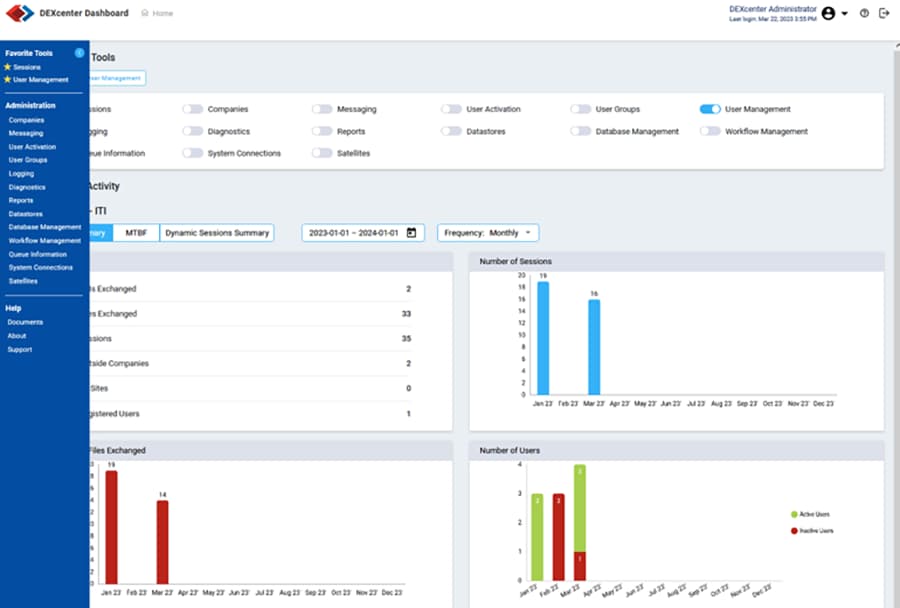The height and width of the screenshot is (608, 900).
Task: Click Mar 23 bar in Number of Sessions
Action: tap(594, 347)
